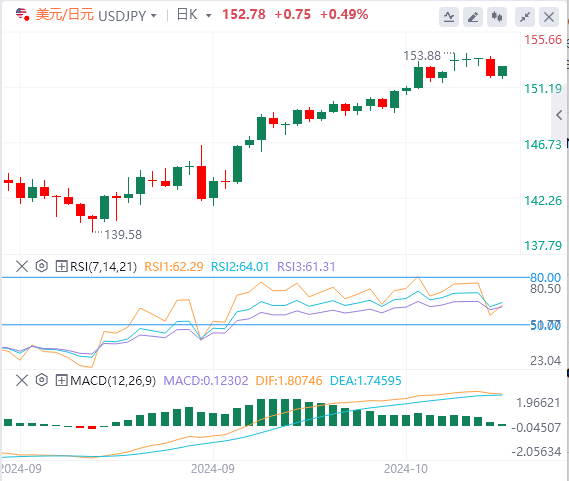This screenshot has width=569, height=481.
Task: Toggle the RSI1 orange line label
Action: click(x=174, y=267)
